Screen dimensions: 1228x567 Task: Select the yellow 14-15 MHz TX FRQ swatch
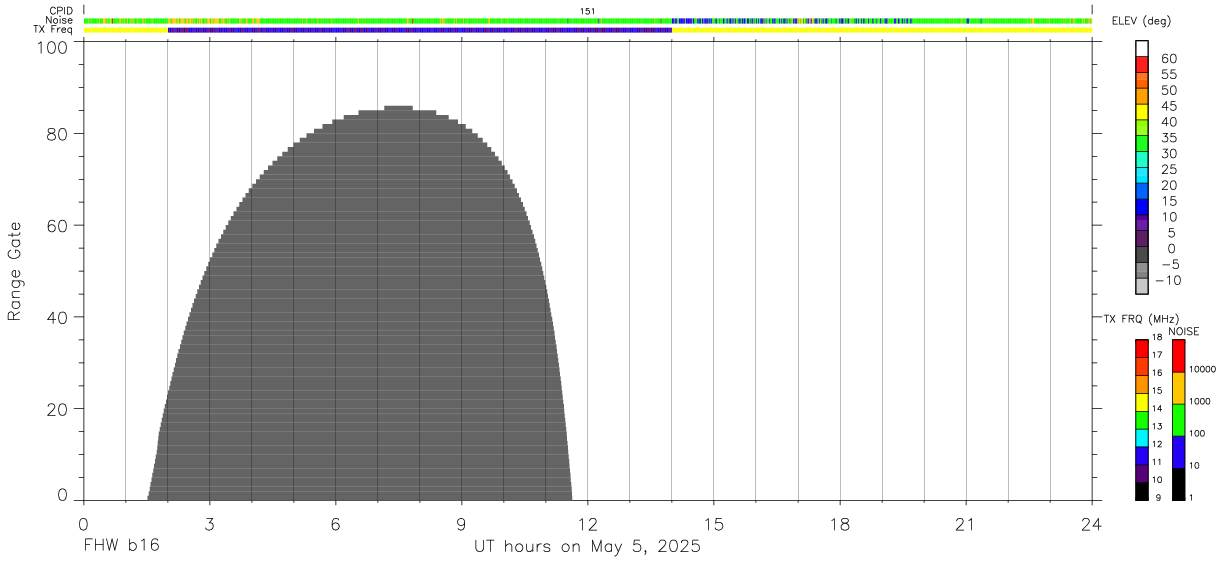point(1142,402)
